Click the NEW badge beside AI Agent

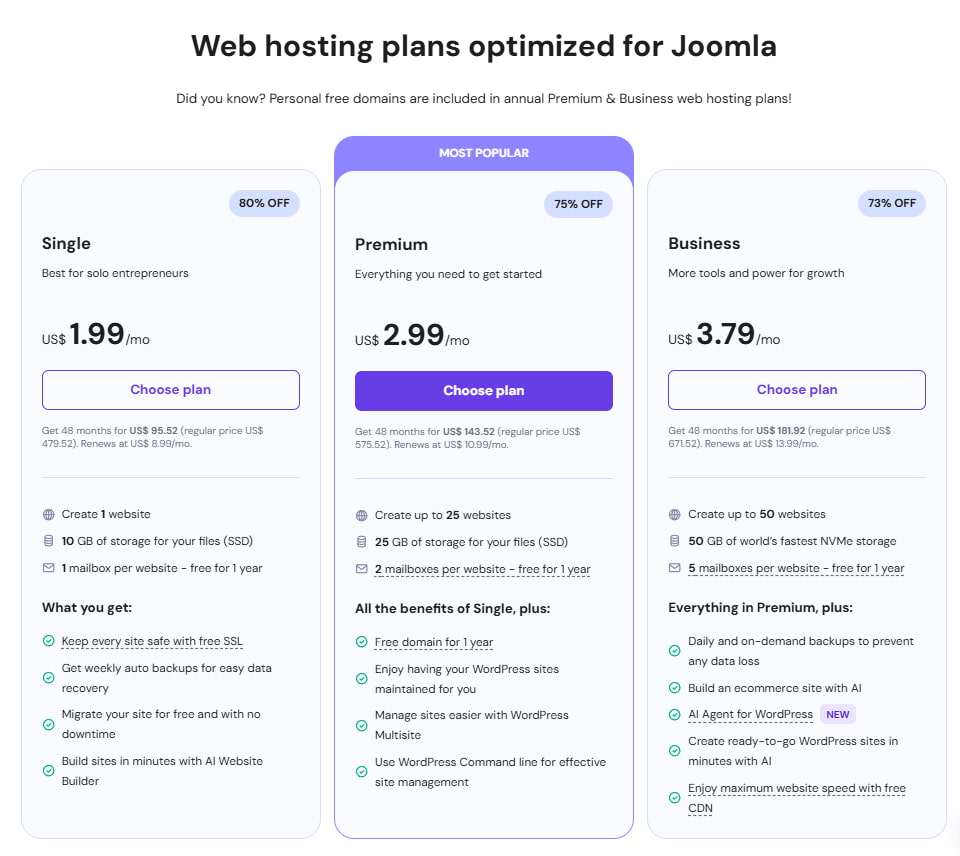coord(838,714)
